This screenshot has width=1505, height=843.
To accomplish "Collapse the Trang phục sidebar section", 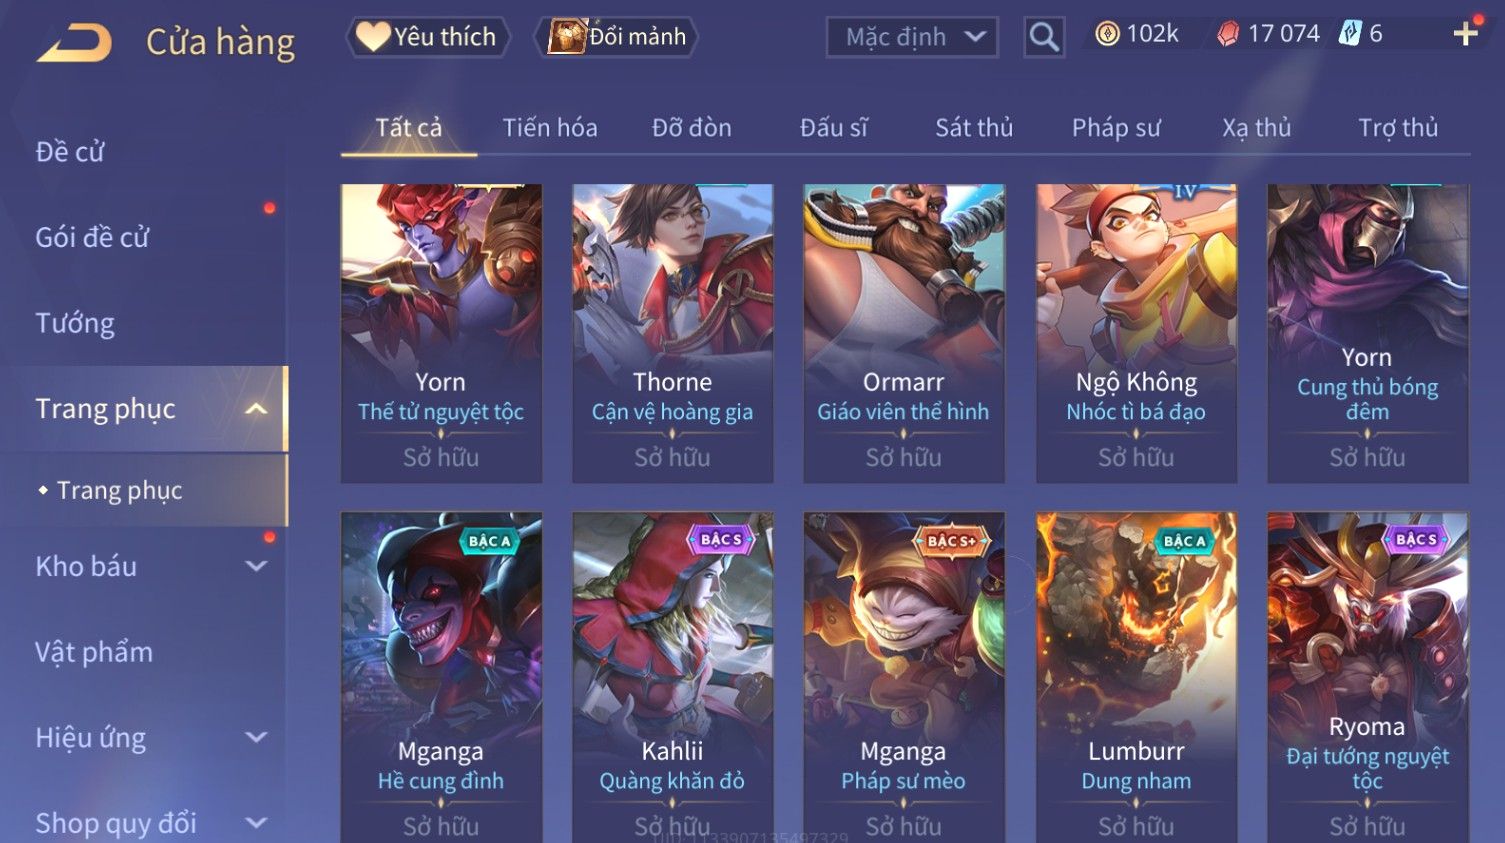I will (x=256, y=409).
